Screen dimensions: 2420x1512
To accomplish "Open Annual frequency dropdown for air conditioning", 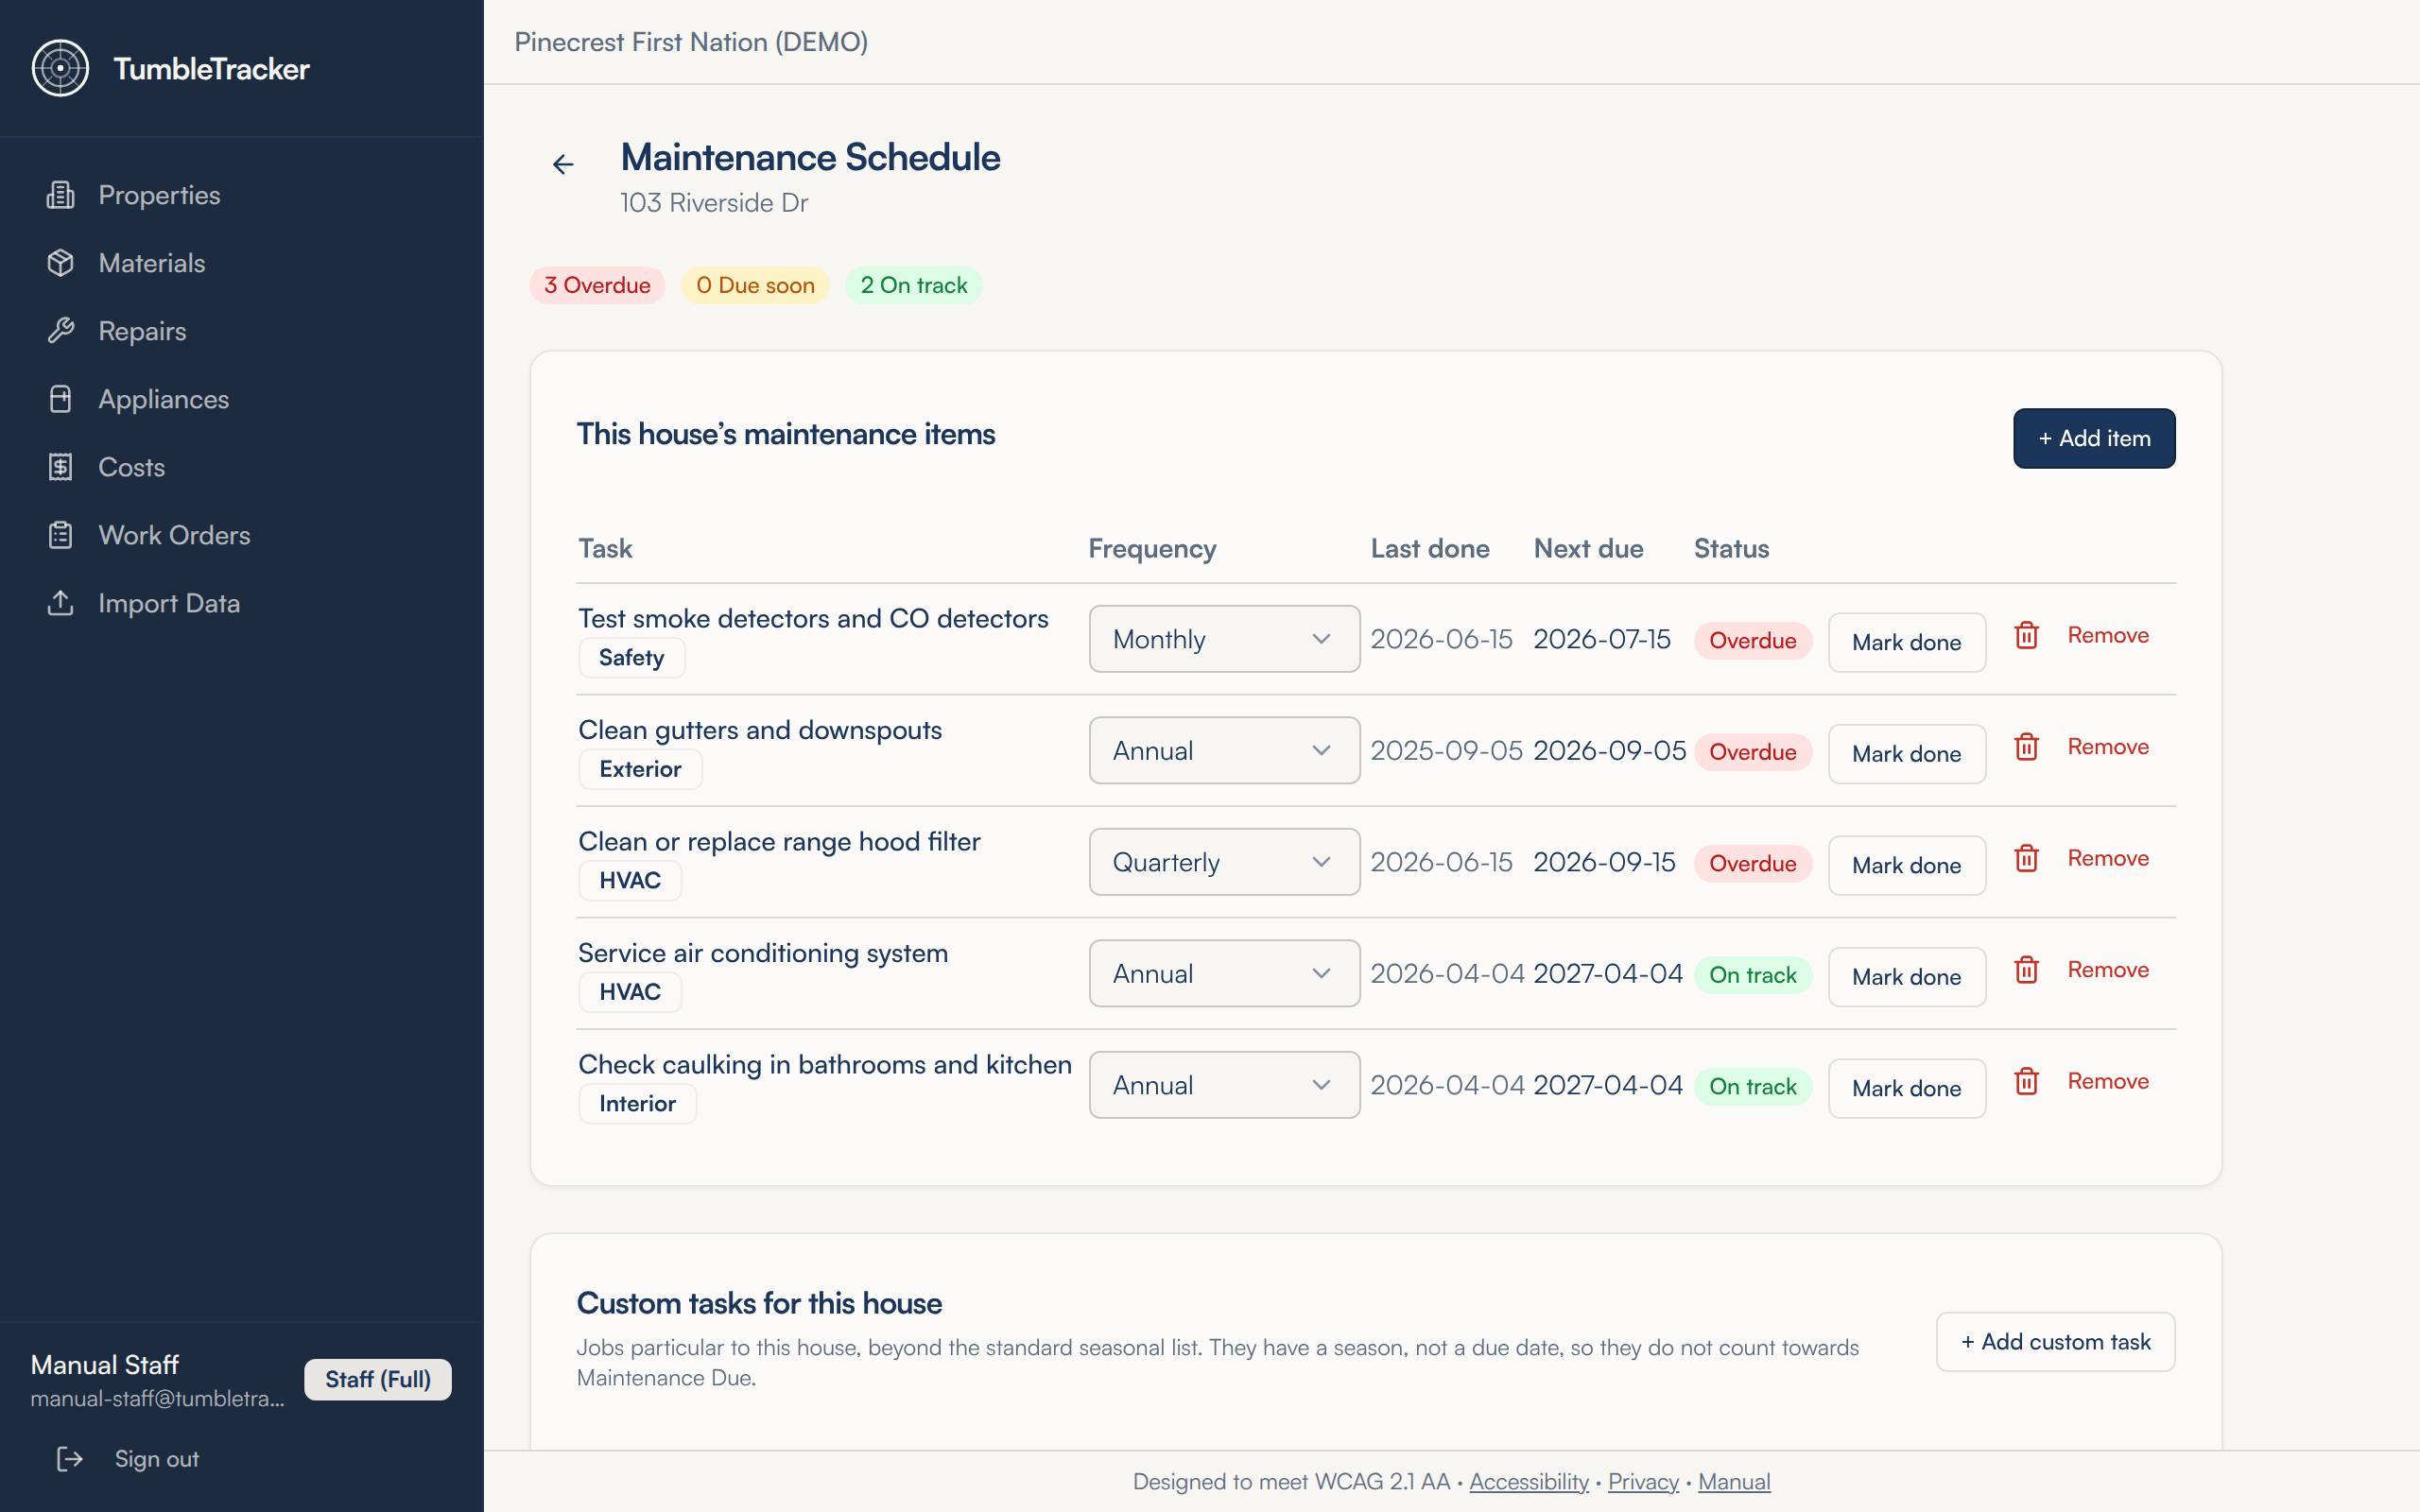I will click(x=1224, y=973).
